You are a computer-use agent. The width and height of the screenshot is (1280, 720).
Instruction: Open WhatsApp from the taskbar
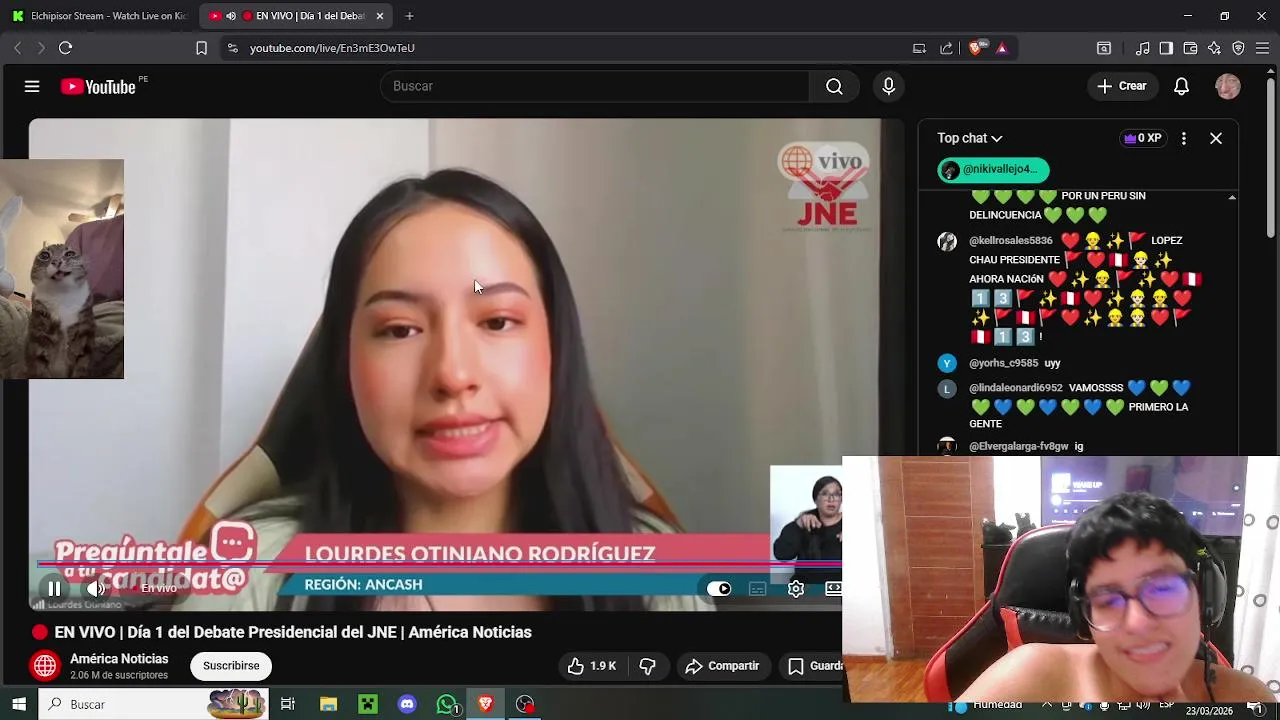[x=447, y=705]
